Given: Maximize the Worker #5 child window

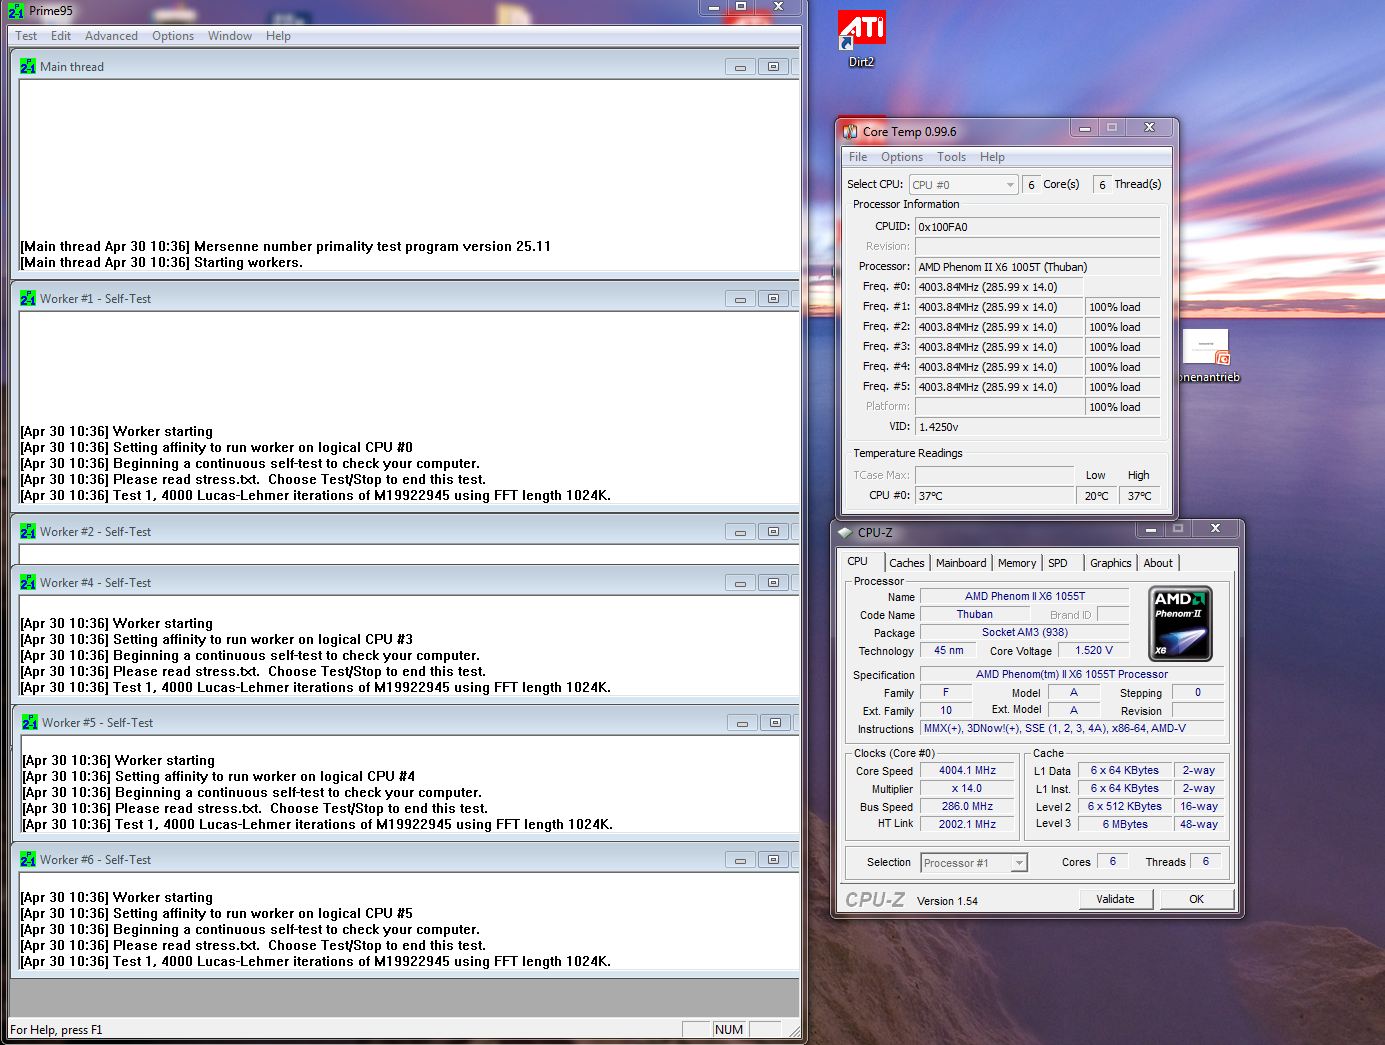Looking at the screenshot, I should click(775, 723).
